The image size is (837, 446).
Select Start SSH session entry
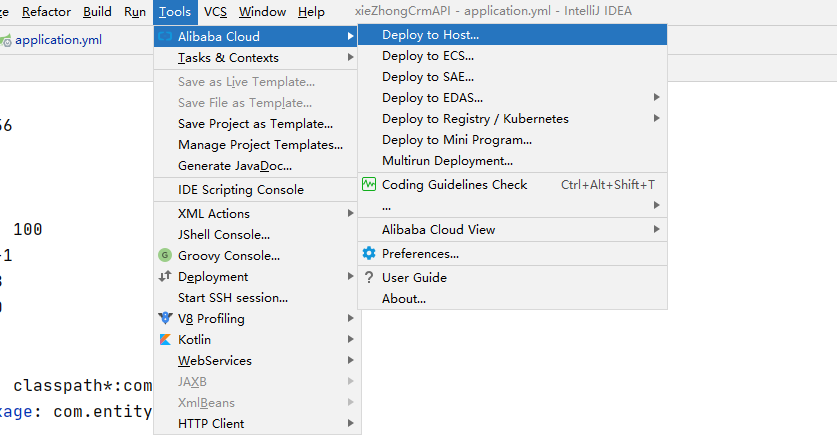coord(233,297)
